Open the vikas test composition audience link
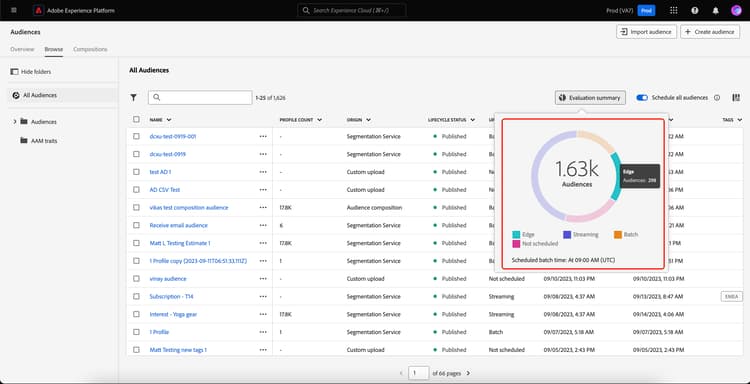 click(x=189, y=208)
